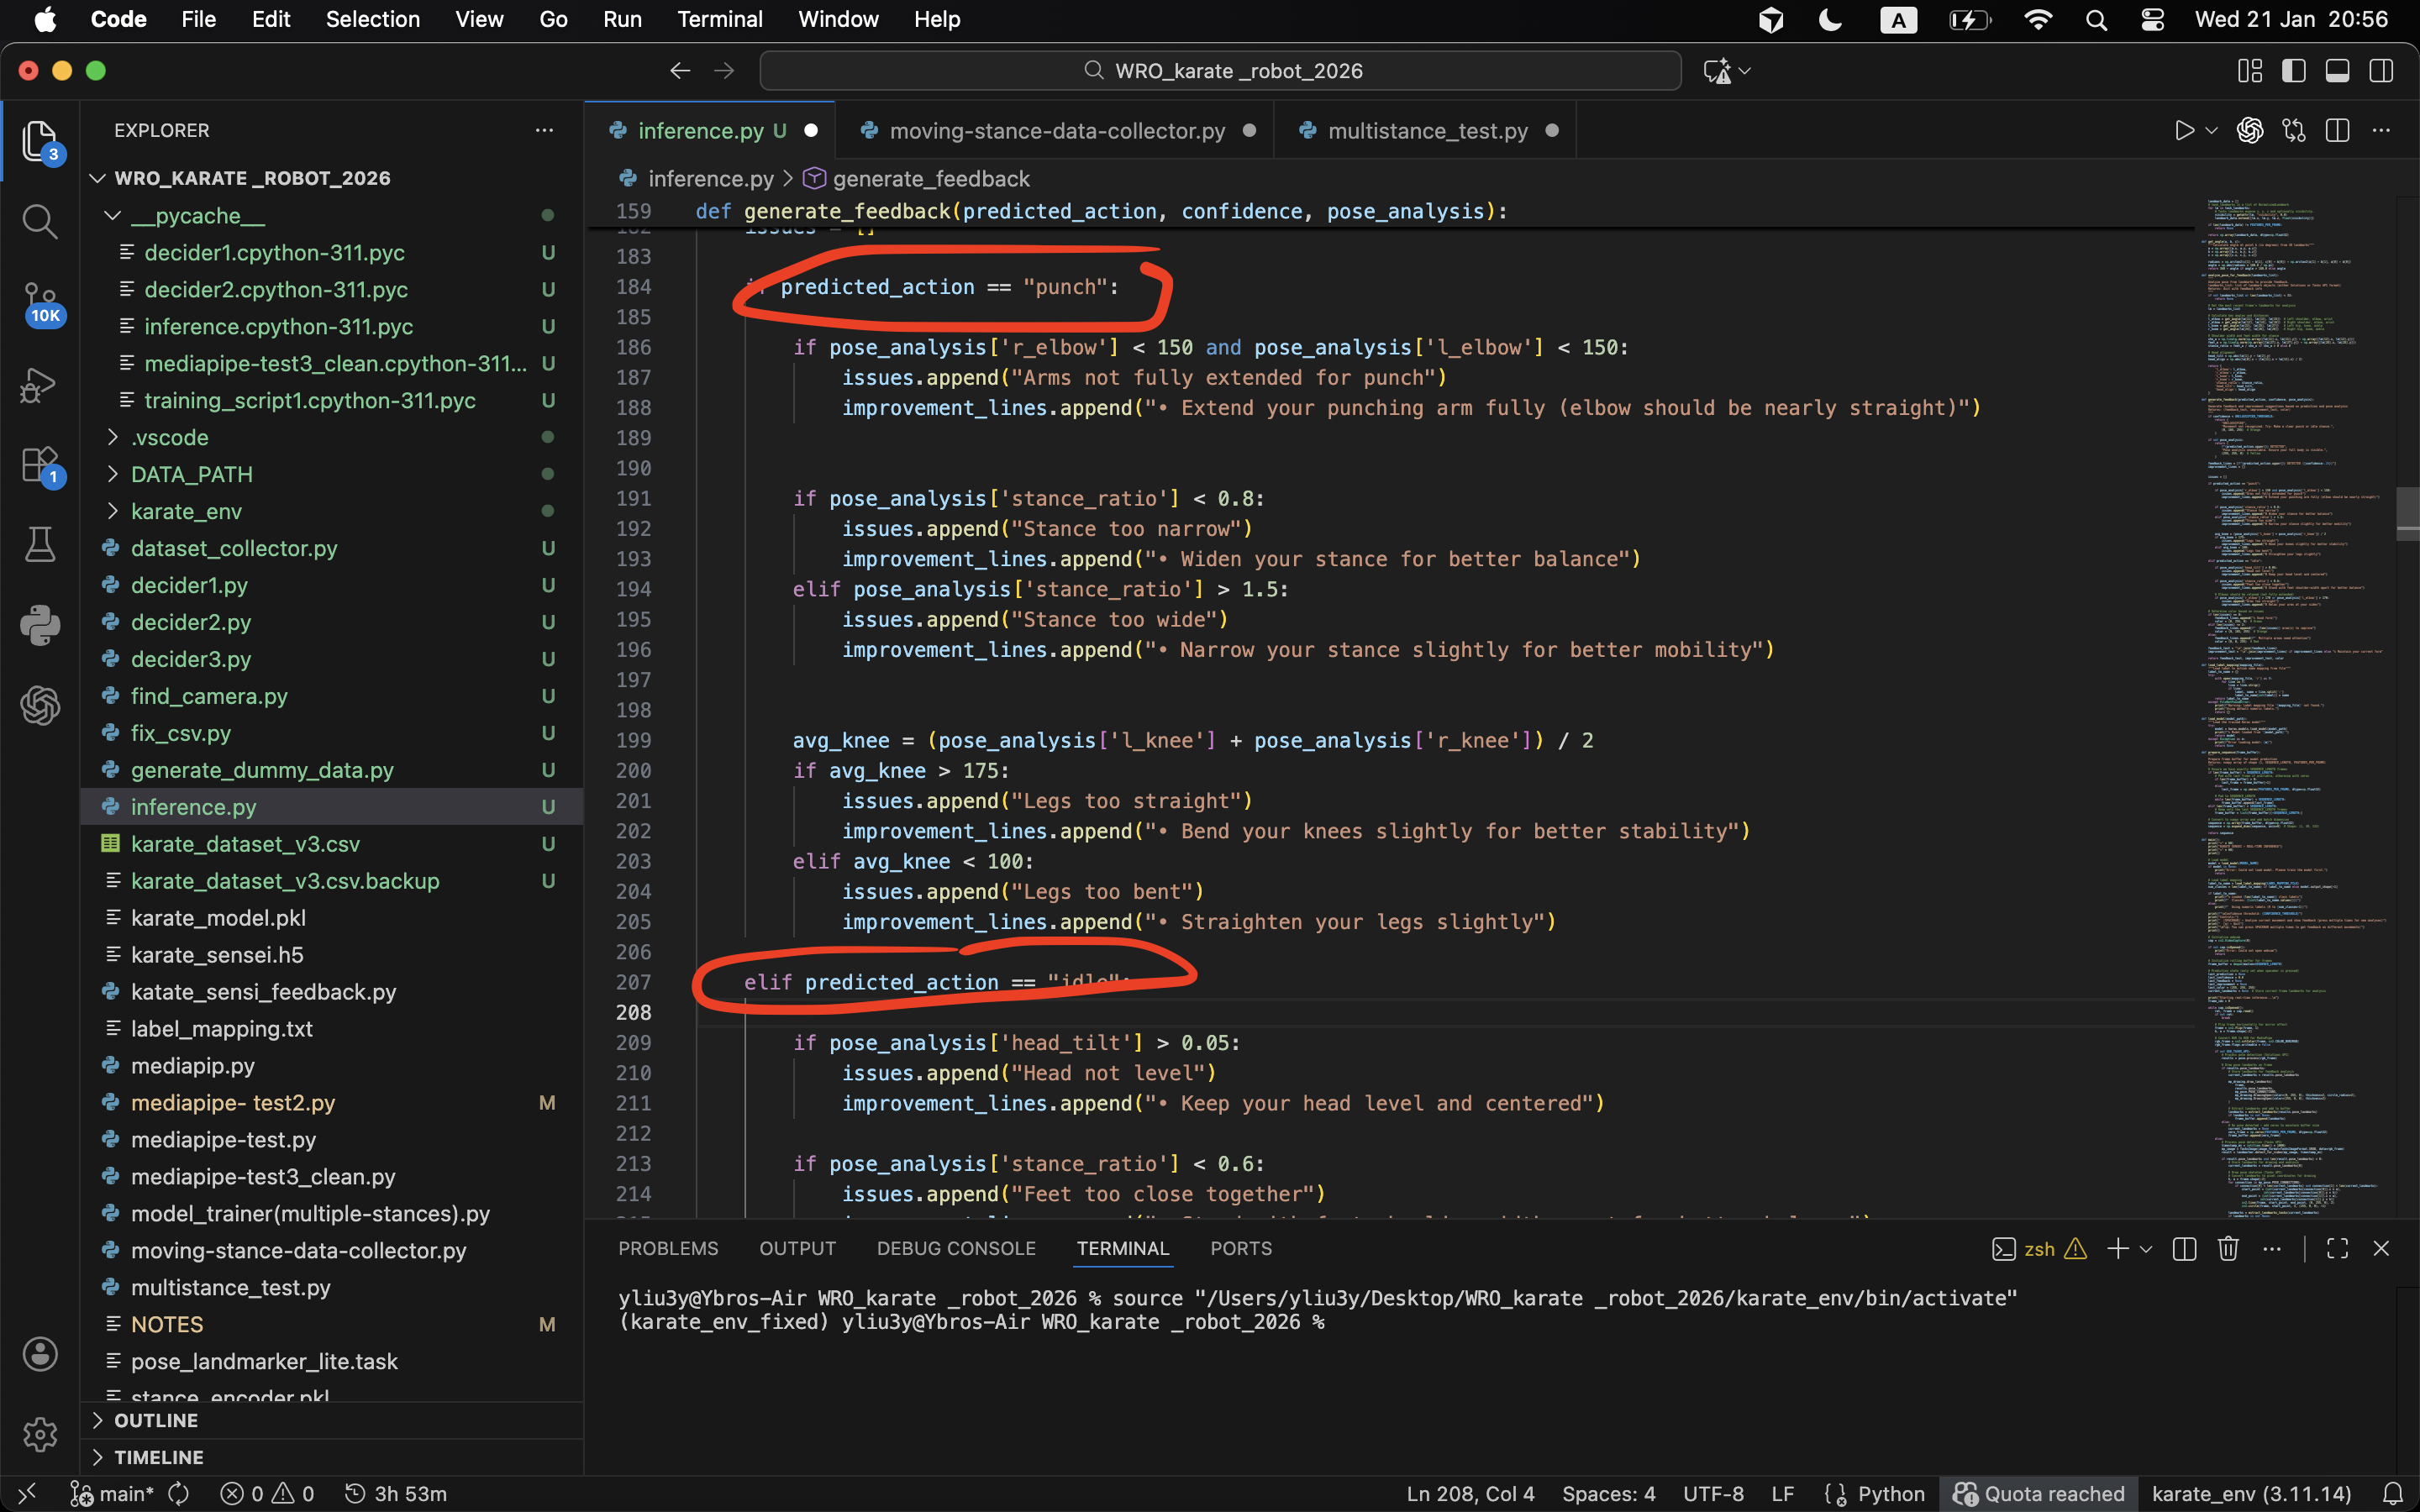Click the Run Python File play button
Screen dimensions: 2420x1512
pyautogui.click(x=2184, y=131)
